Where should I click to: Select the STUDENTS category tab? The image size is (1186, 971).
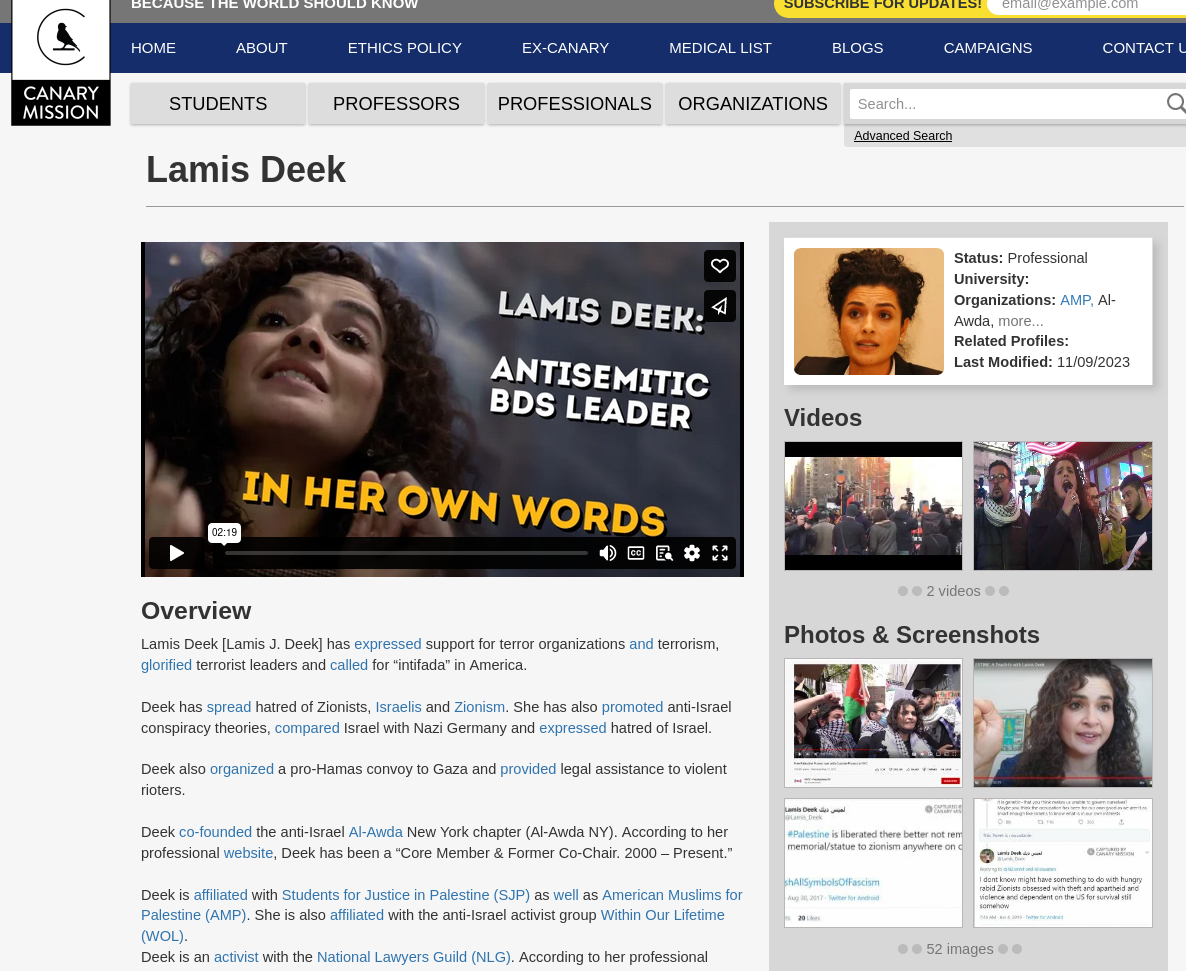click(x=218, y=104)
